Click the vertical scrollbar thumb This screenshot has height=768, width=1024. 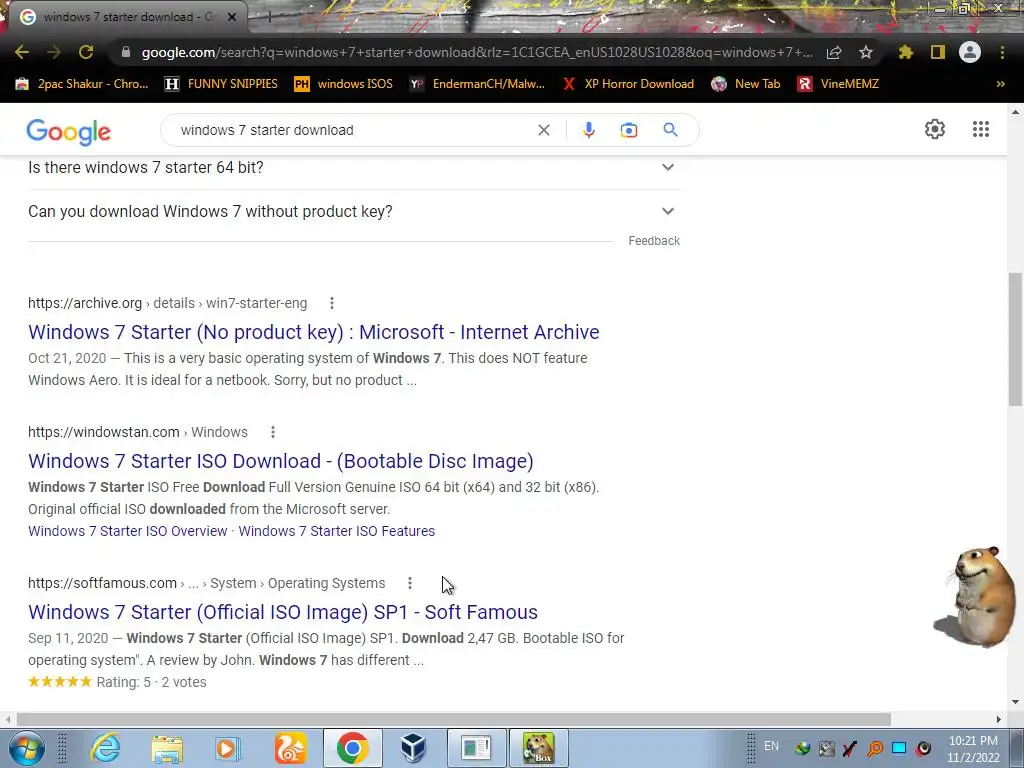point(1016,339)
